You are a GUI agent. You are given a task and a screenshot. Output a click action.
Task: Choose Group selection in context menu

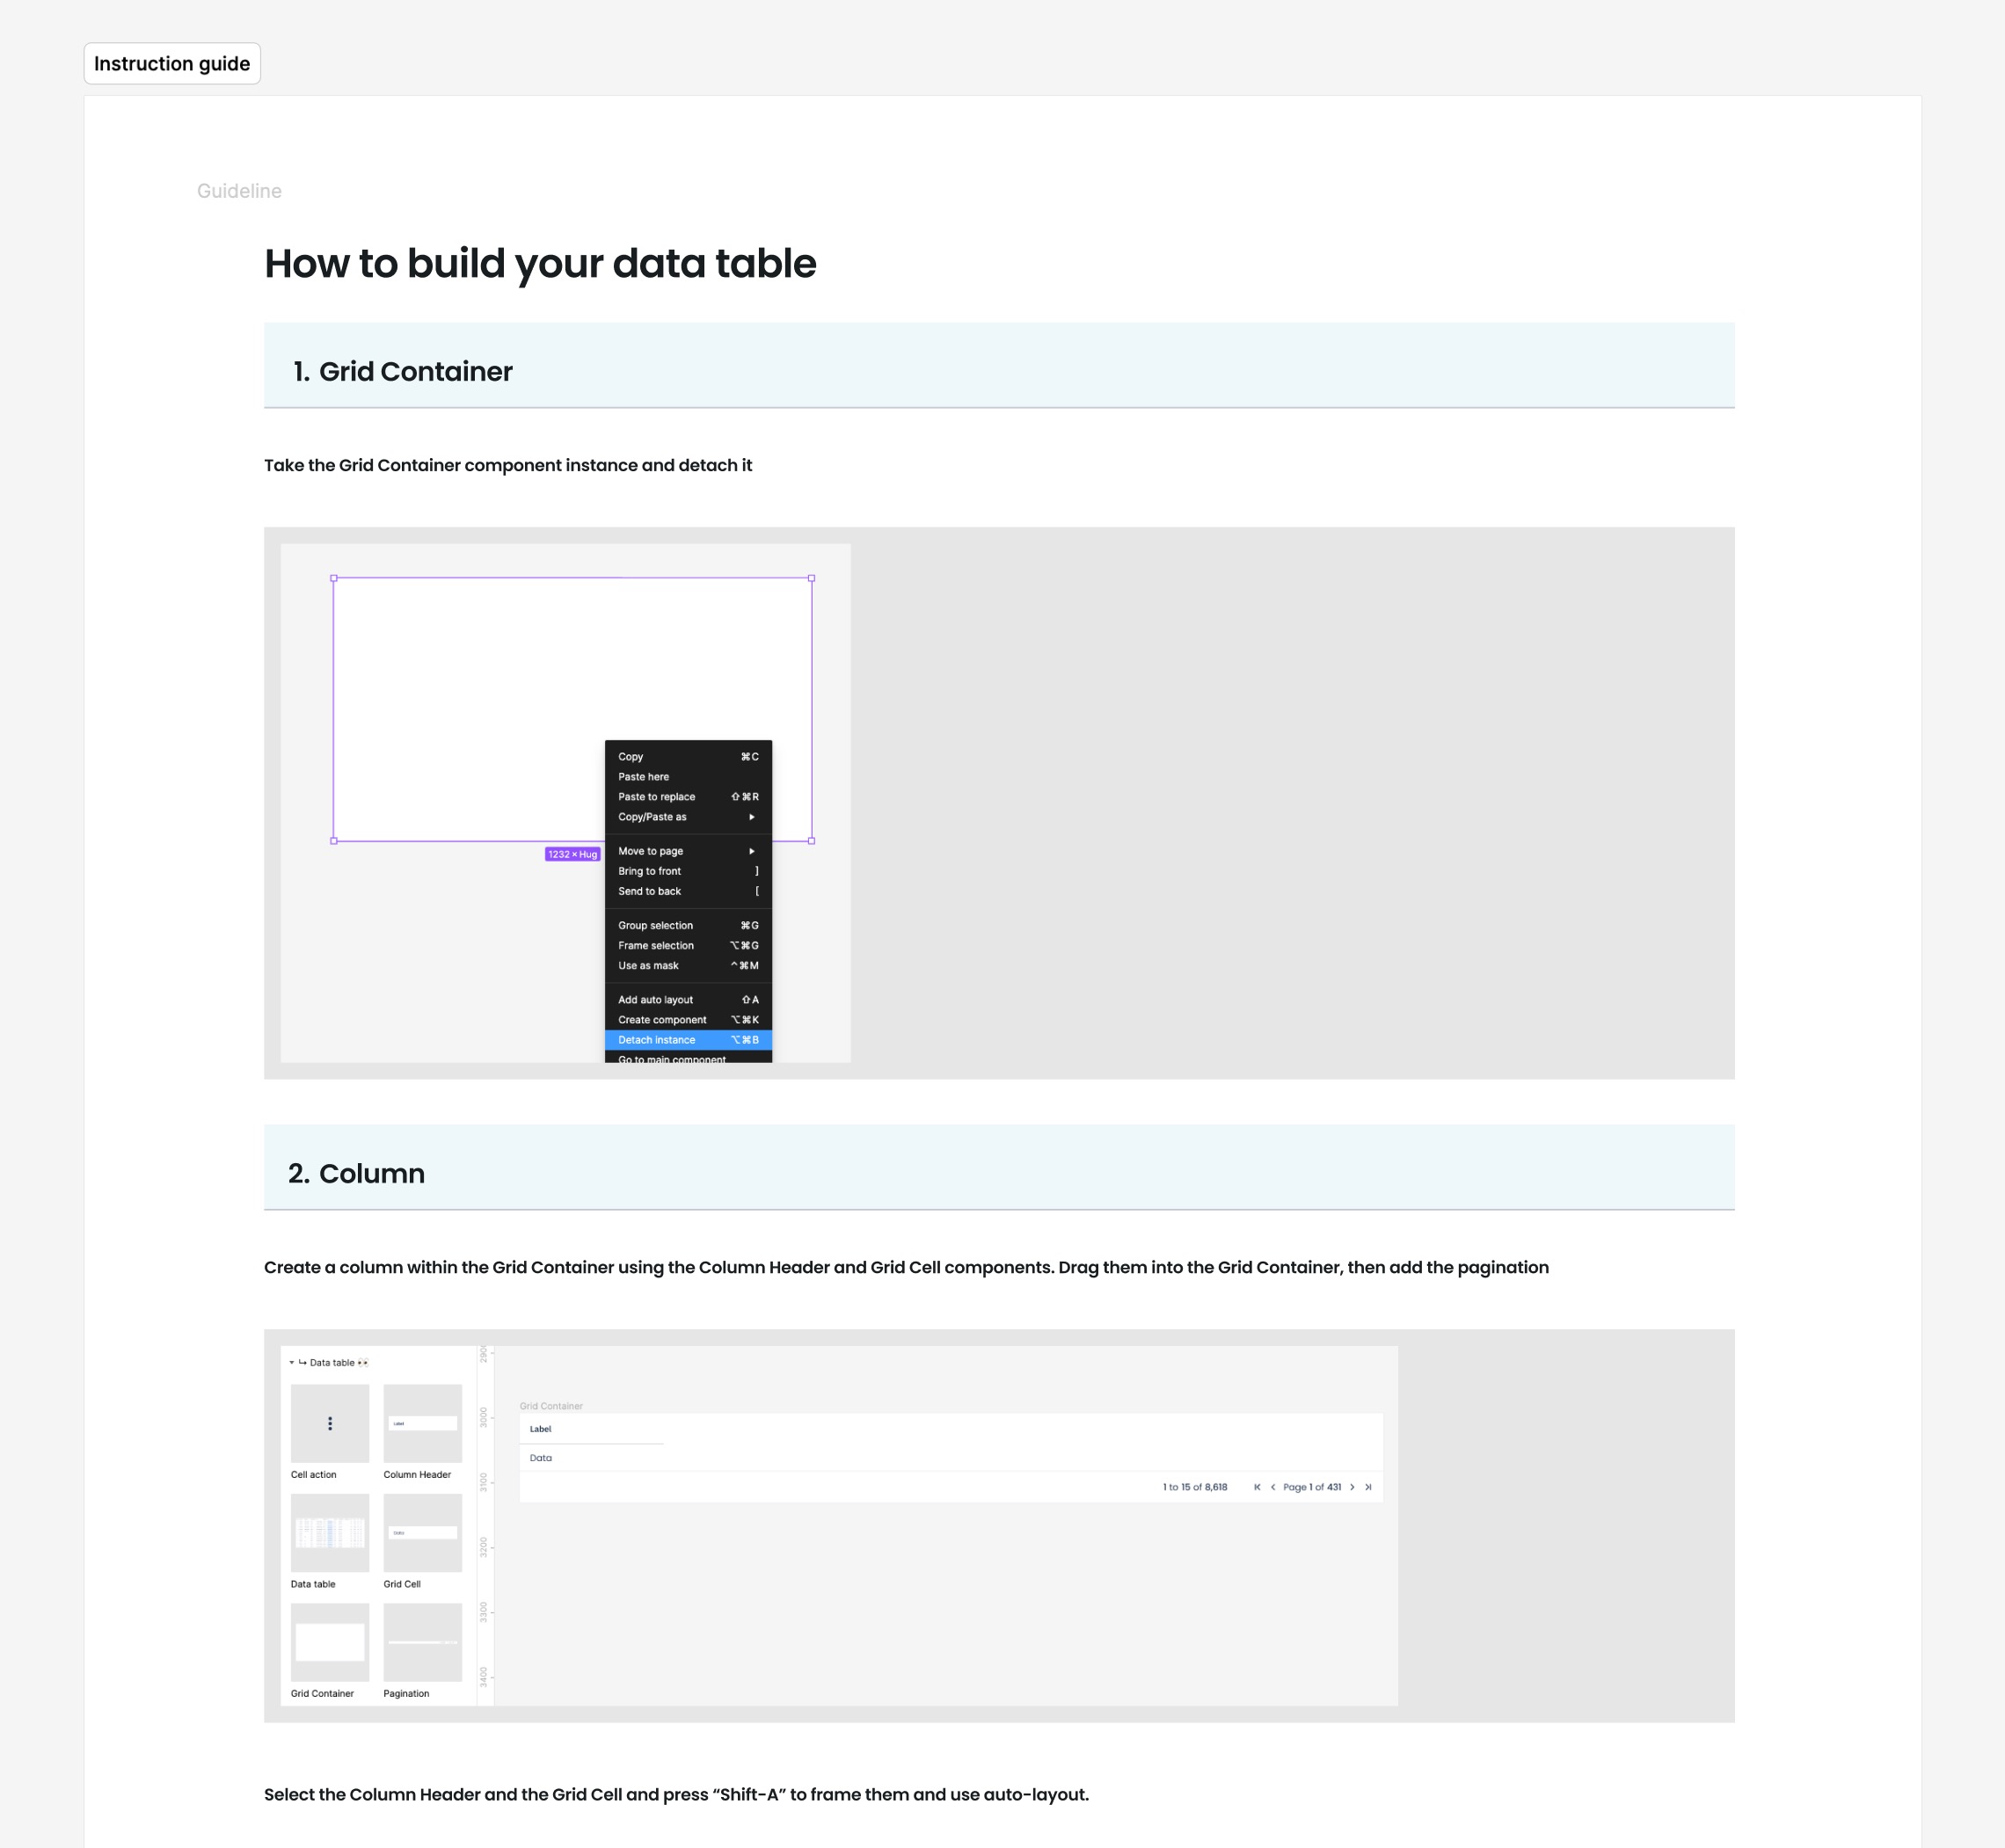(688, 925)
